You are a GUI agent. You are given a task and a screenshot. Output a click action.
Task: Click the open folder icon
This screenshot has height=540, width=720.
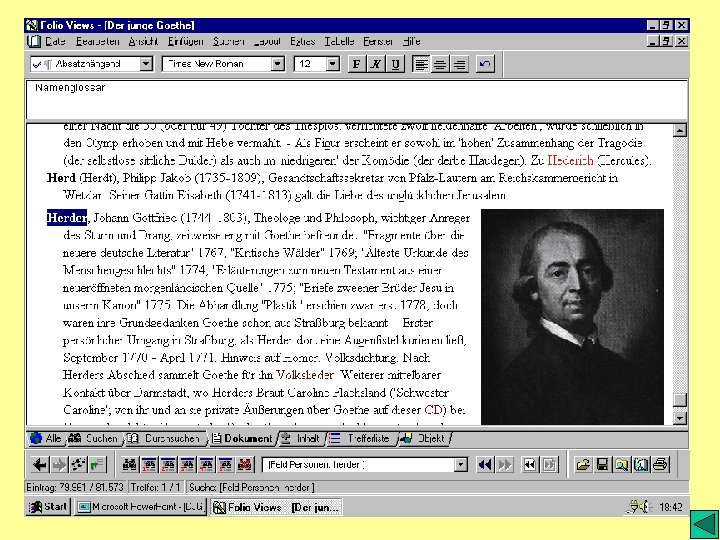(x=583, y=465)
